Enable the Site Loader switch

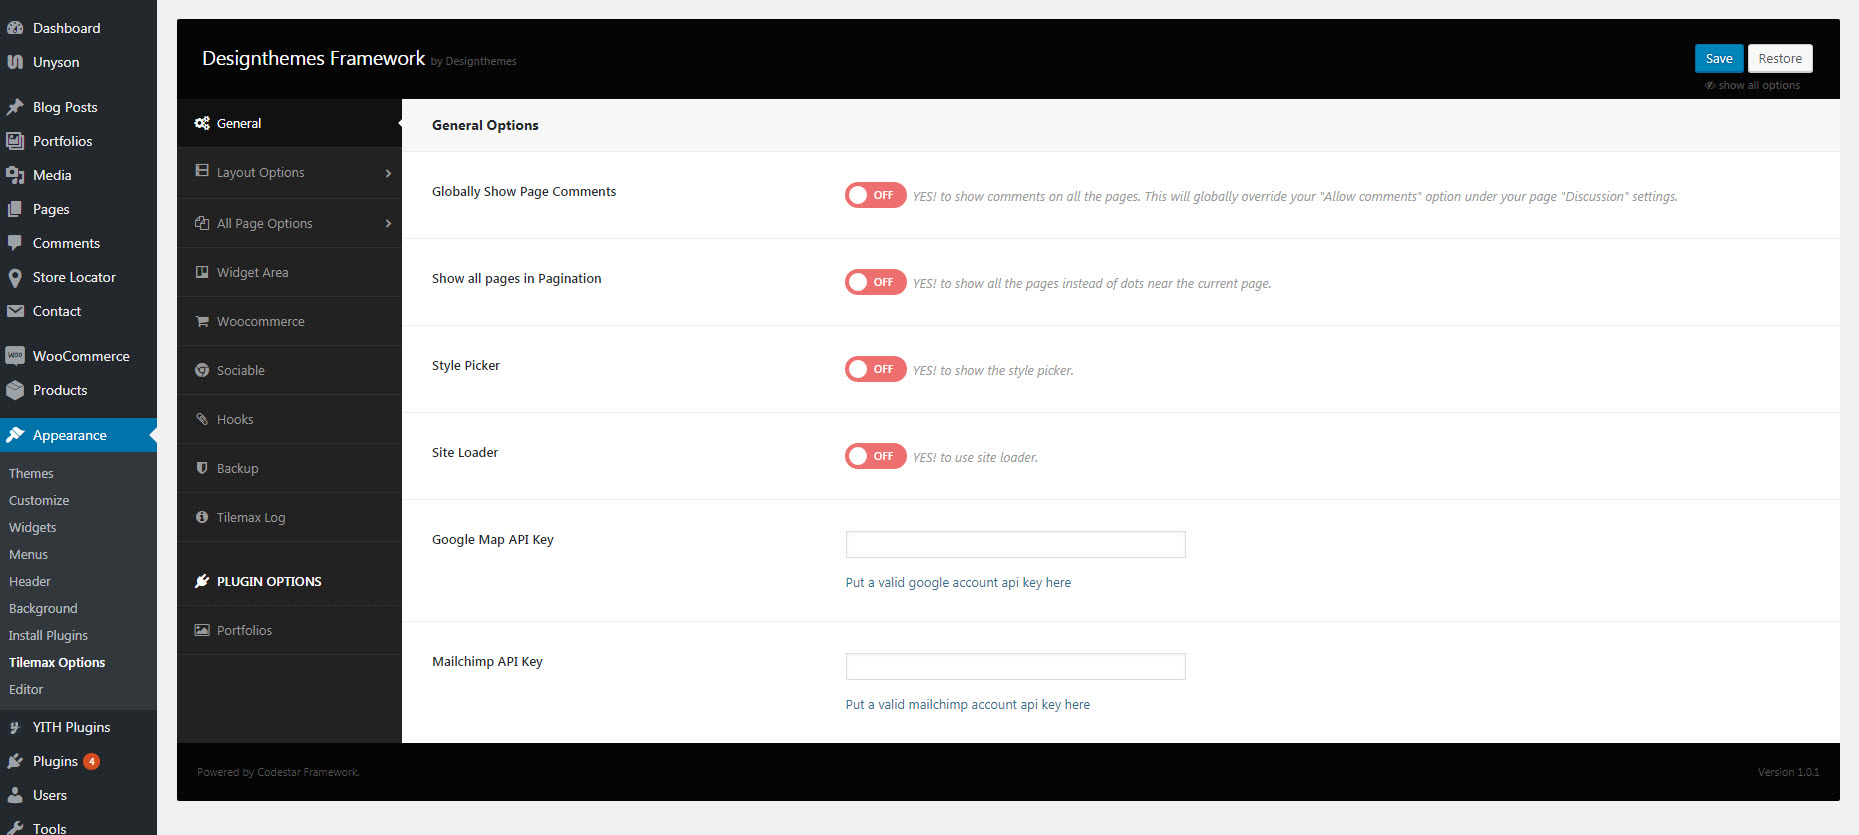click(875, 456)
